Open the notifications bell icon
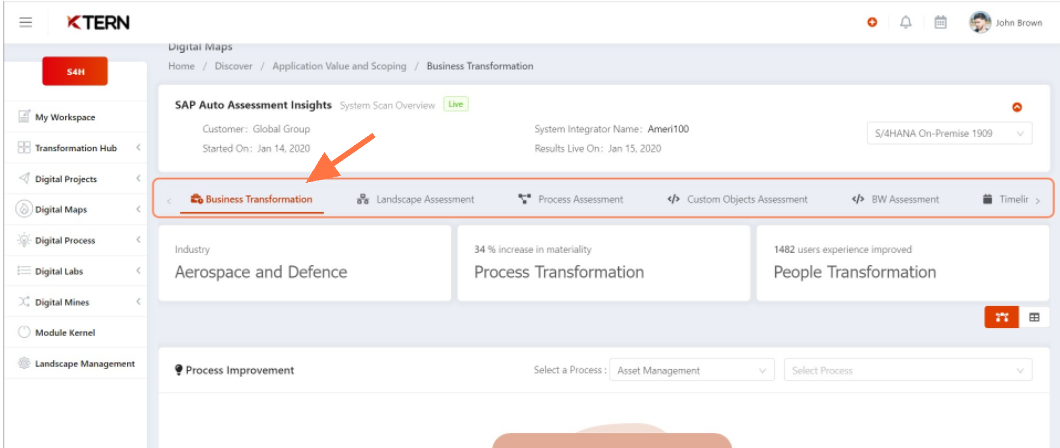The image size is (1060, 448). click(x=906, y=22)
